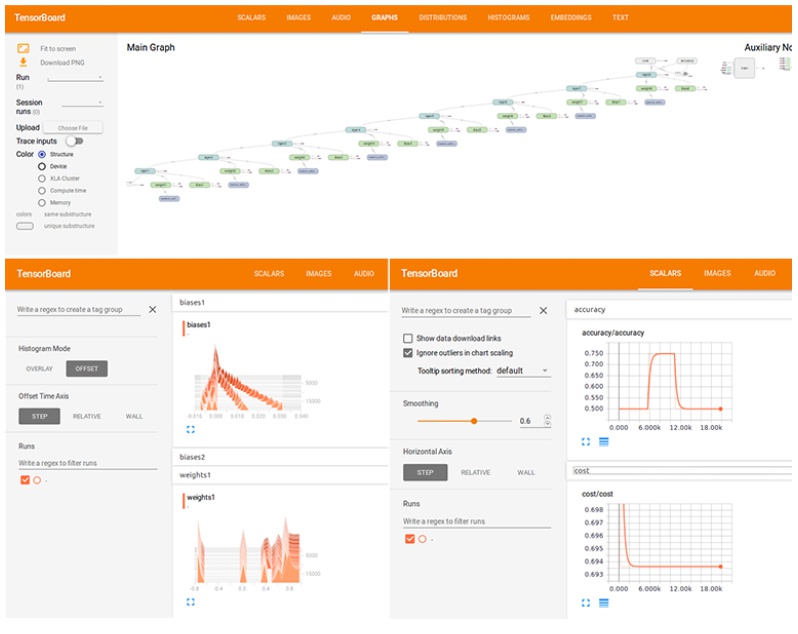Select Compute time color option

pos(42,191)
